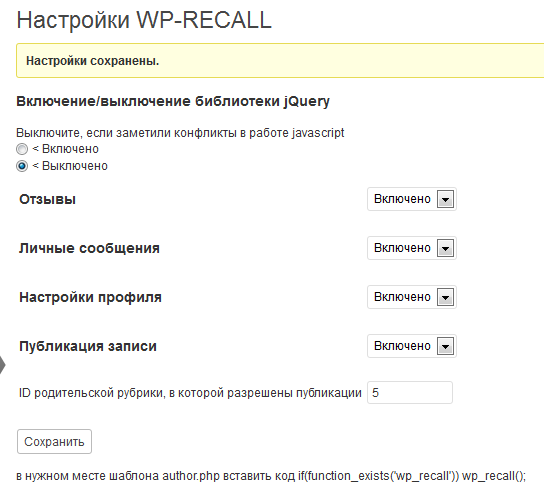The image size is (544, 491).
Task: Open the "Отзывы" dropdown
Action: [412, 199]
